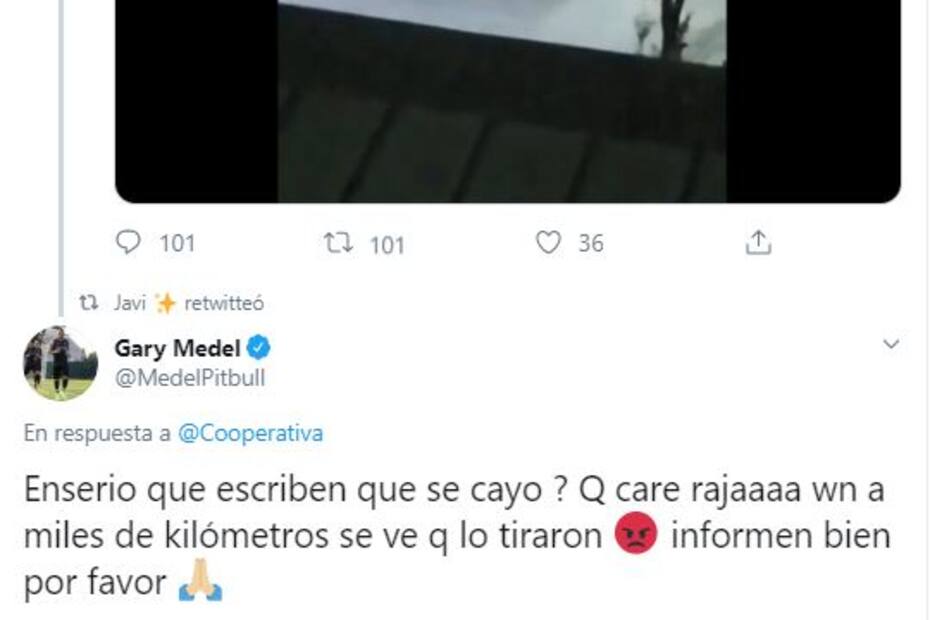This screenshot has height=620, width=930.
Task: Open the Gary Medel display name
Action: pyautogui.click(x=177, y=348)
